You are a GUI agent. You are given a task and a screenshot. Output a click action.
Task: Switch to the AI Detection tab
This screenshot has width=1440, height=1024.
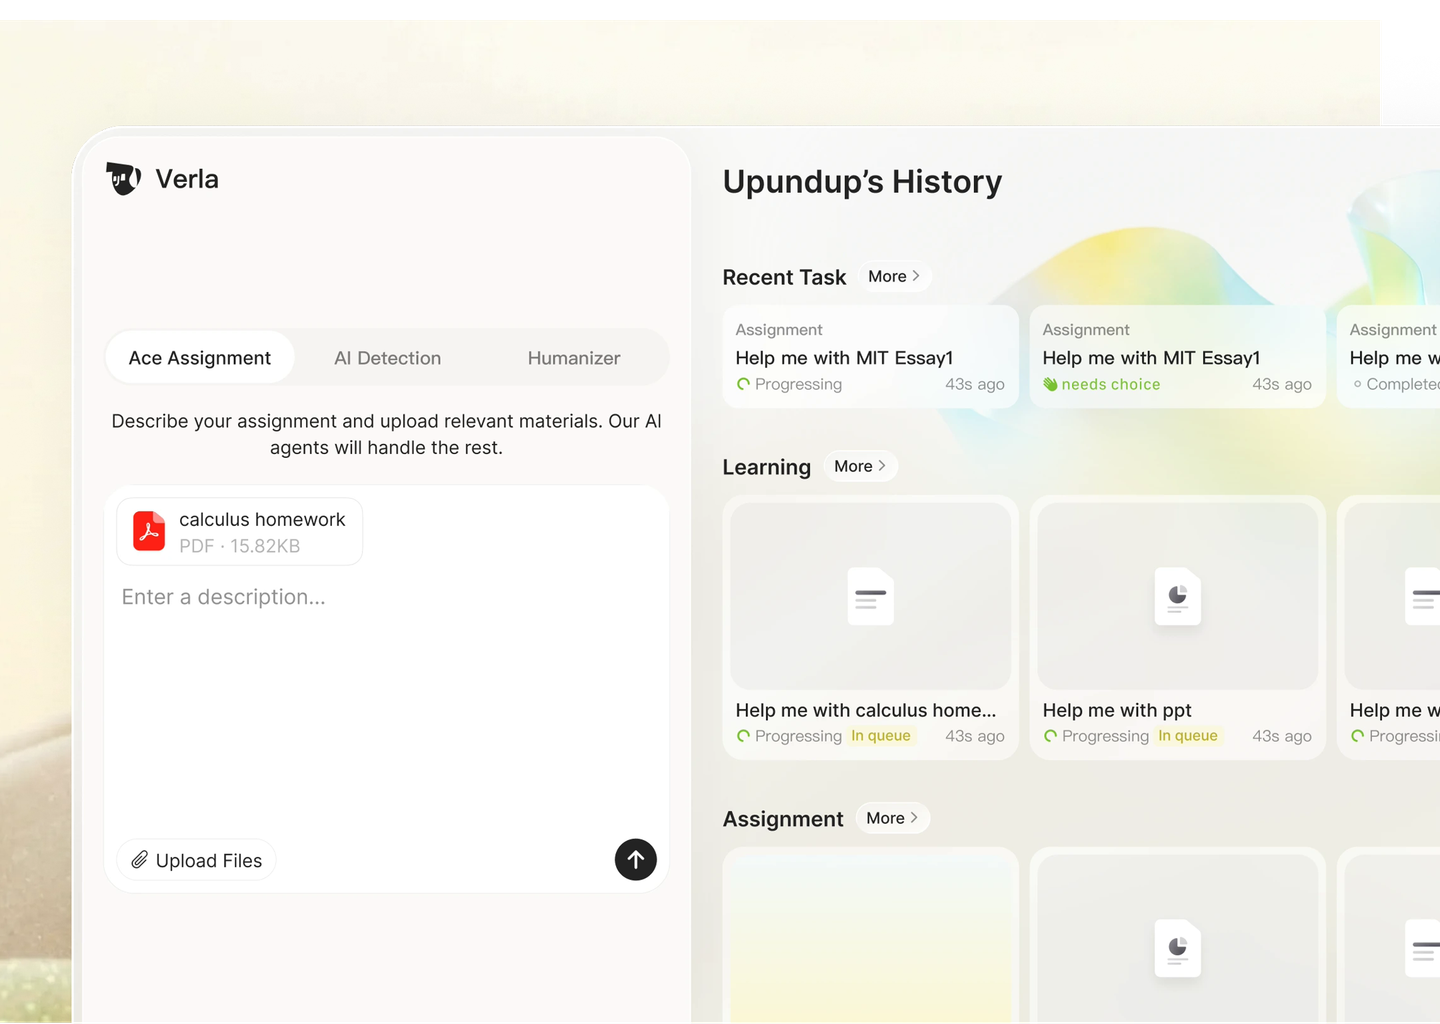[387, 358]
